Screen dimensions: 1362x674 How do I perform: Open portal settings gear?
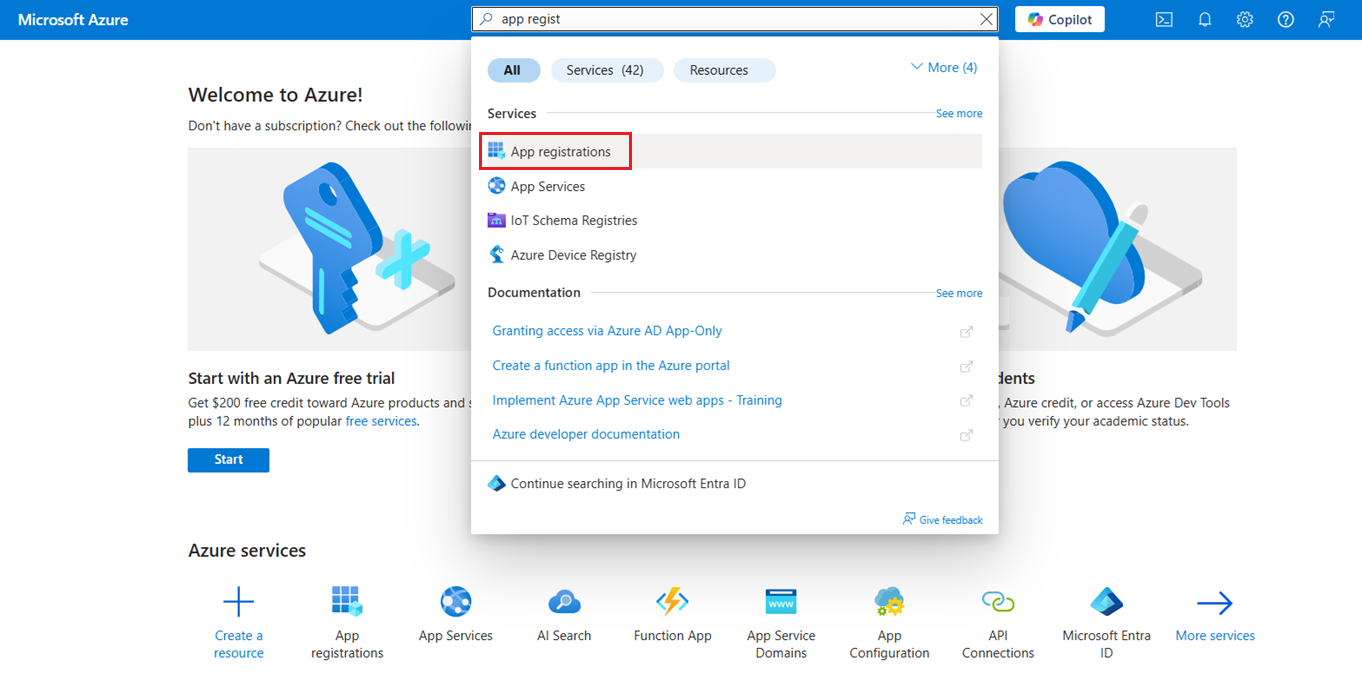[x=1245, y=19]
